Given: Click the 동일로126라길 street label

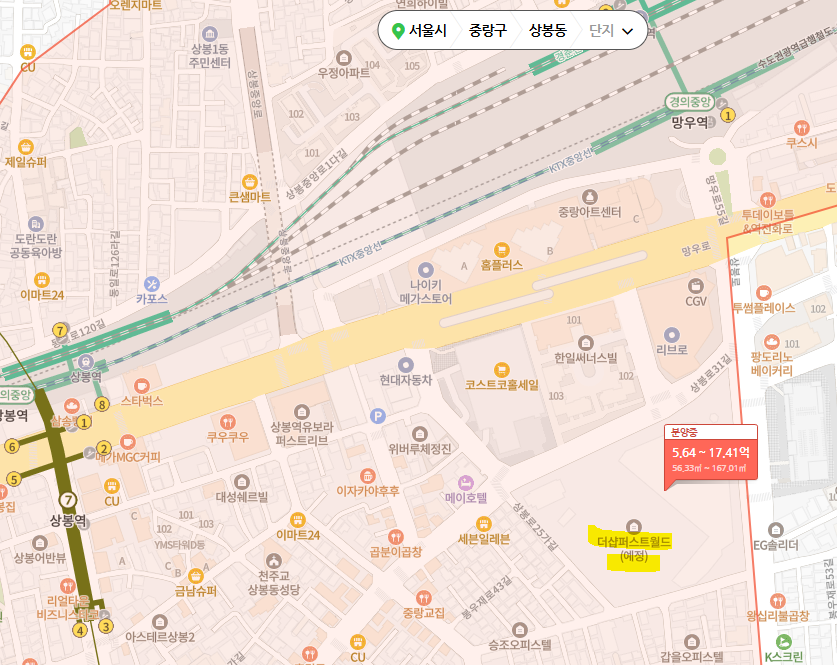Looking at the screenshot, I should [x=114, y=264].
